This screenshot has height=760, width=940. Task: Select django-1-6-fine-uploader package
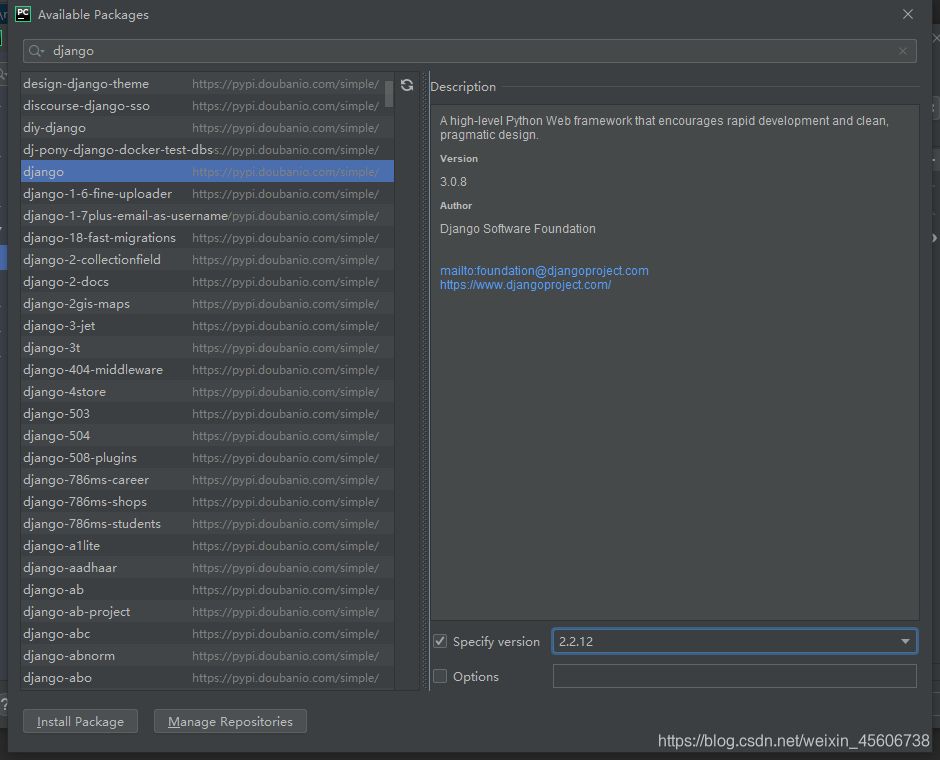207,194
